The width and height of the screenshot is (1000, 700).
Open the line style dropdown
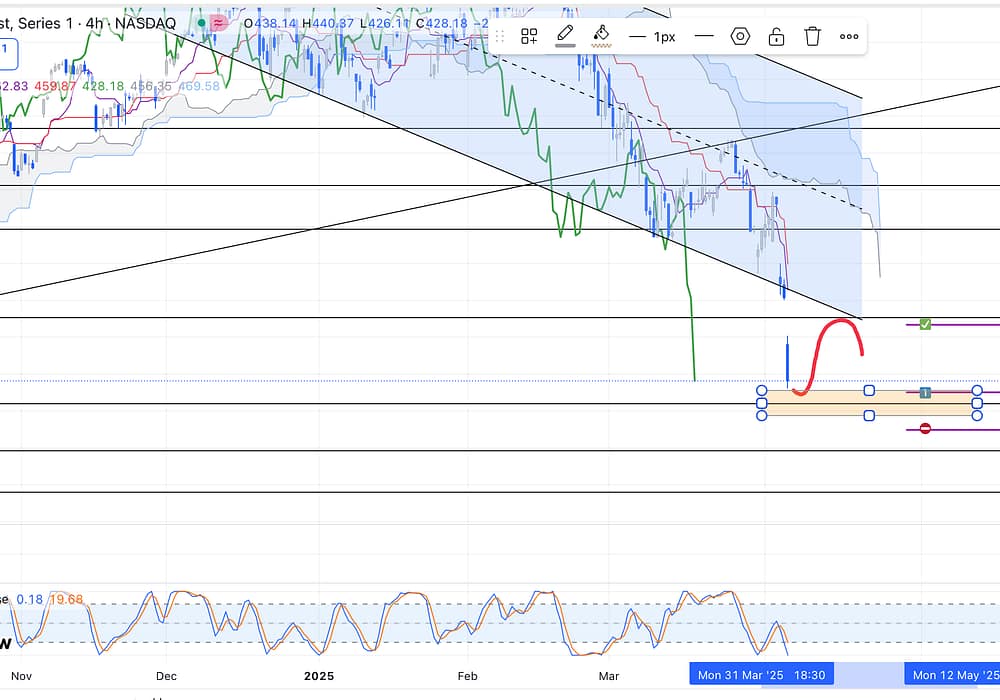coord(704,37)
